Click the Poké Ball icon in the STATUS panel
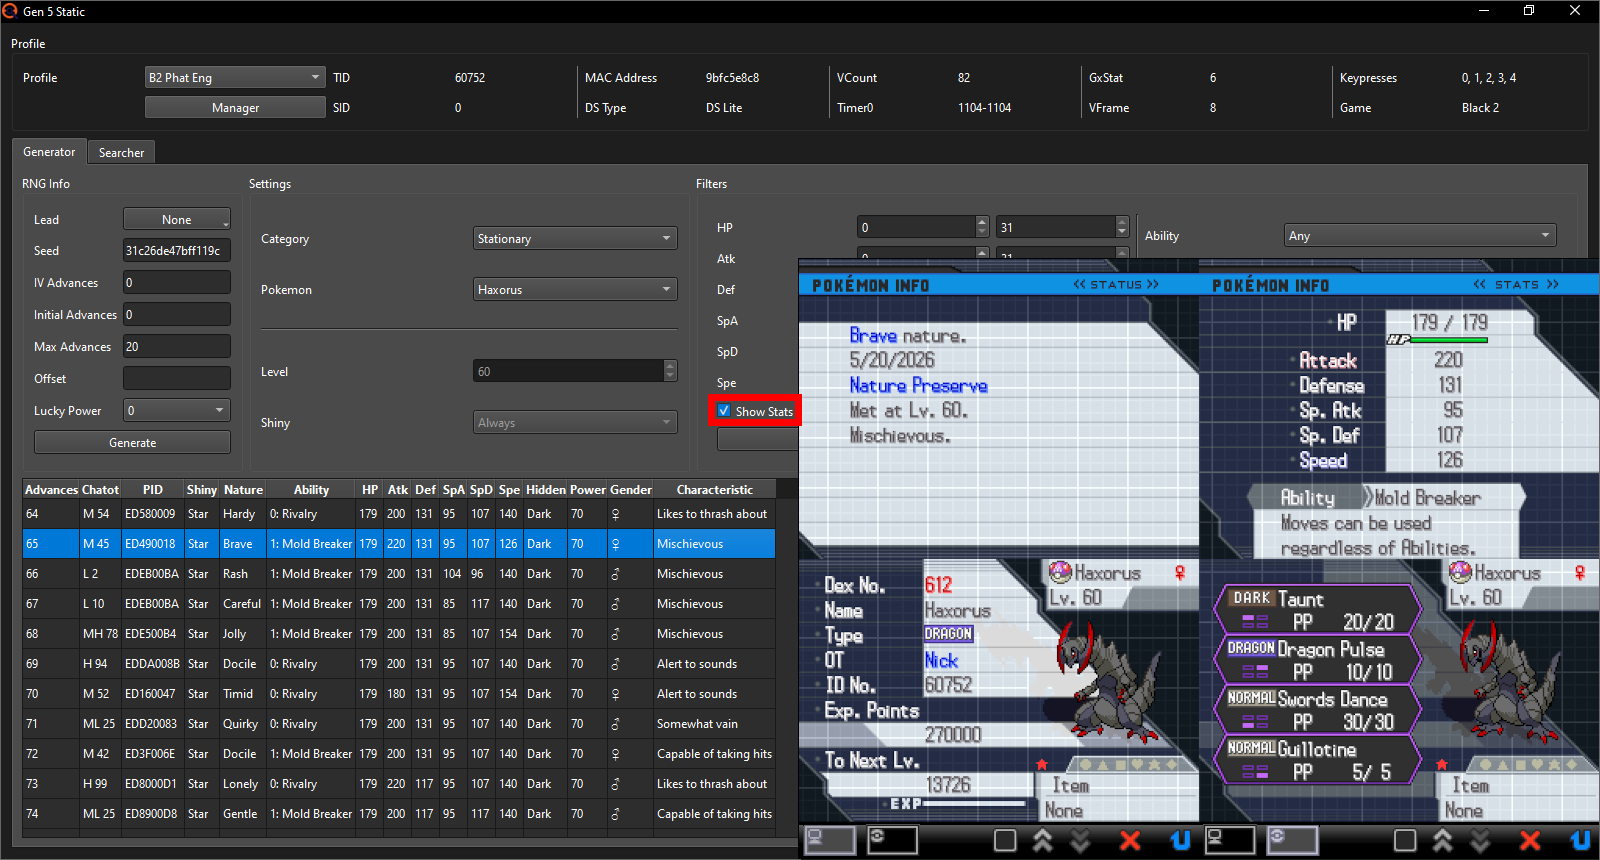The width and height of the screenshot is (1600, 860). pos(1060,572)
